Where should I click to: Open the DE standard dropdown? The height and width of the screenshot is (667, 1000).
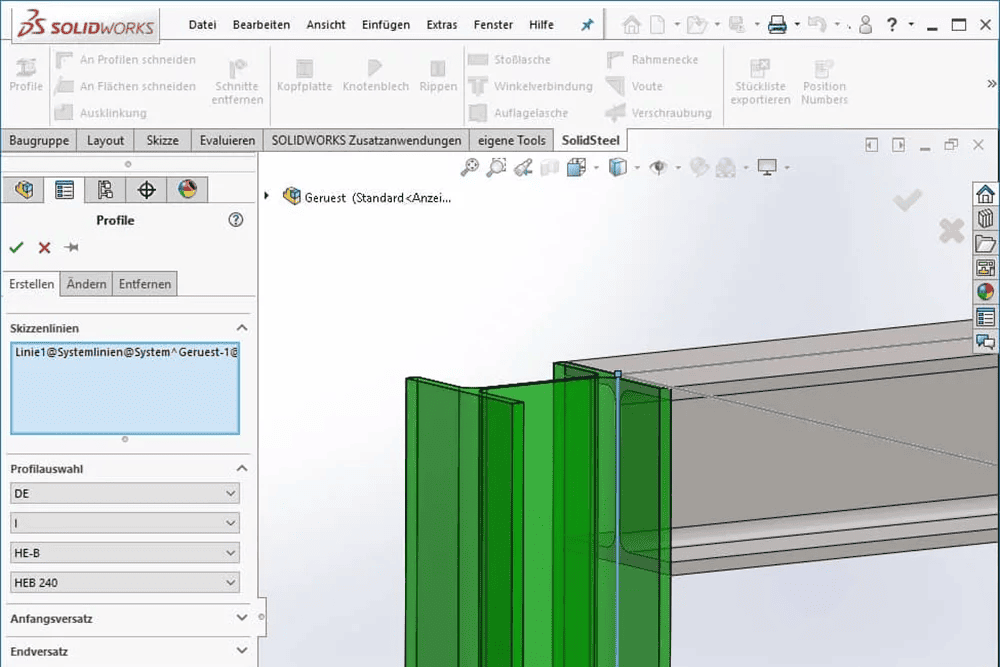(x=125, y=493)
